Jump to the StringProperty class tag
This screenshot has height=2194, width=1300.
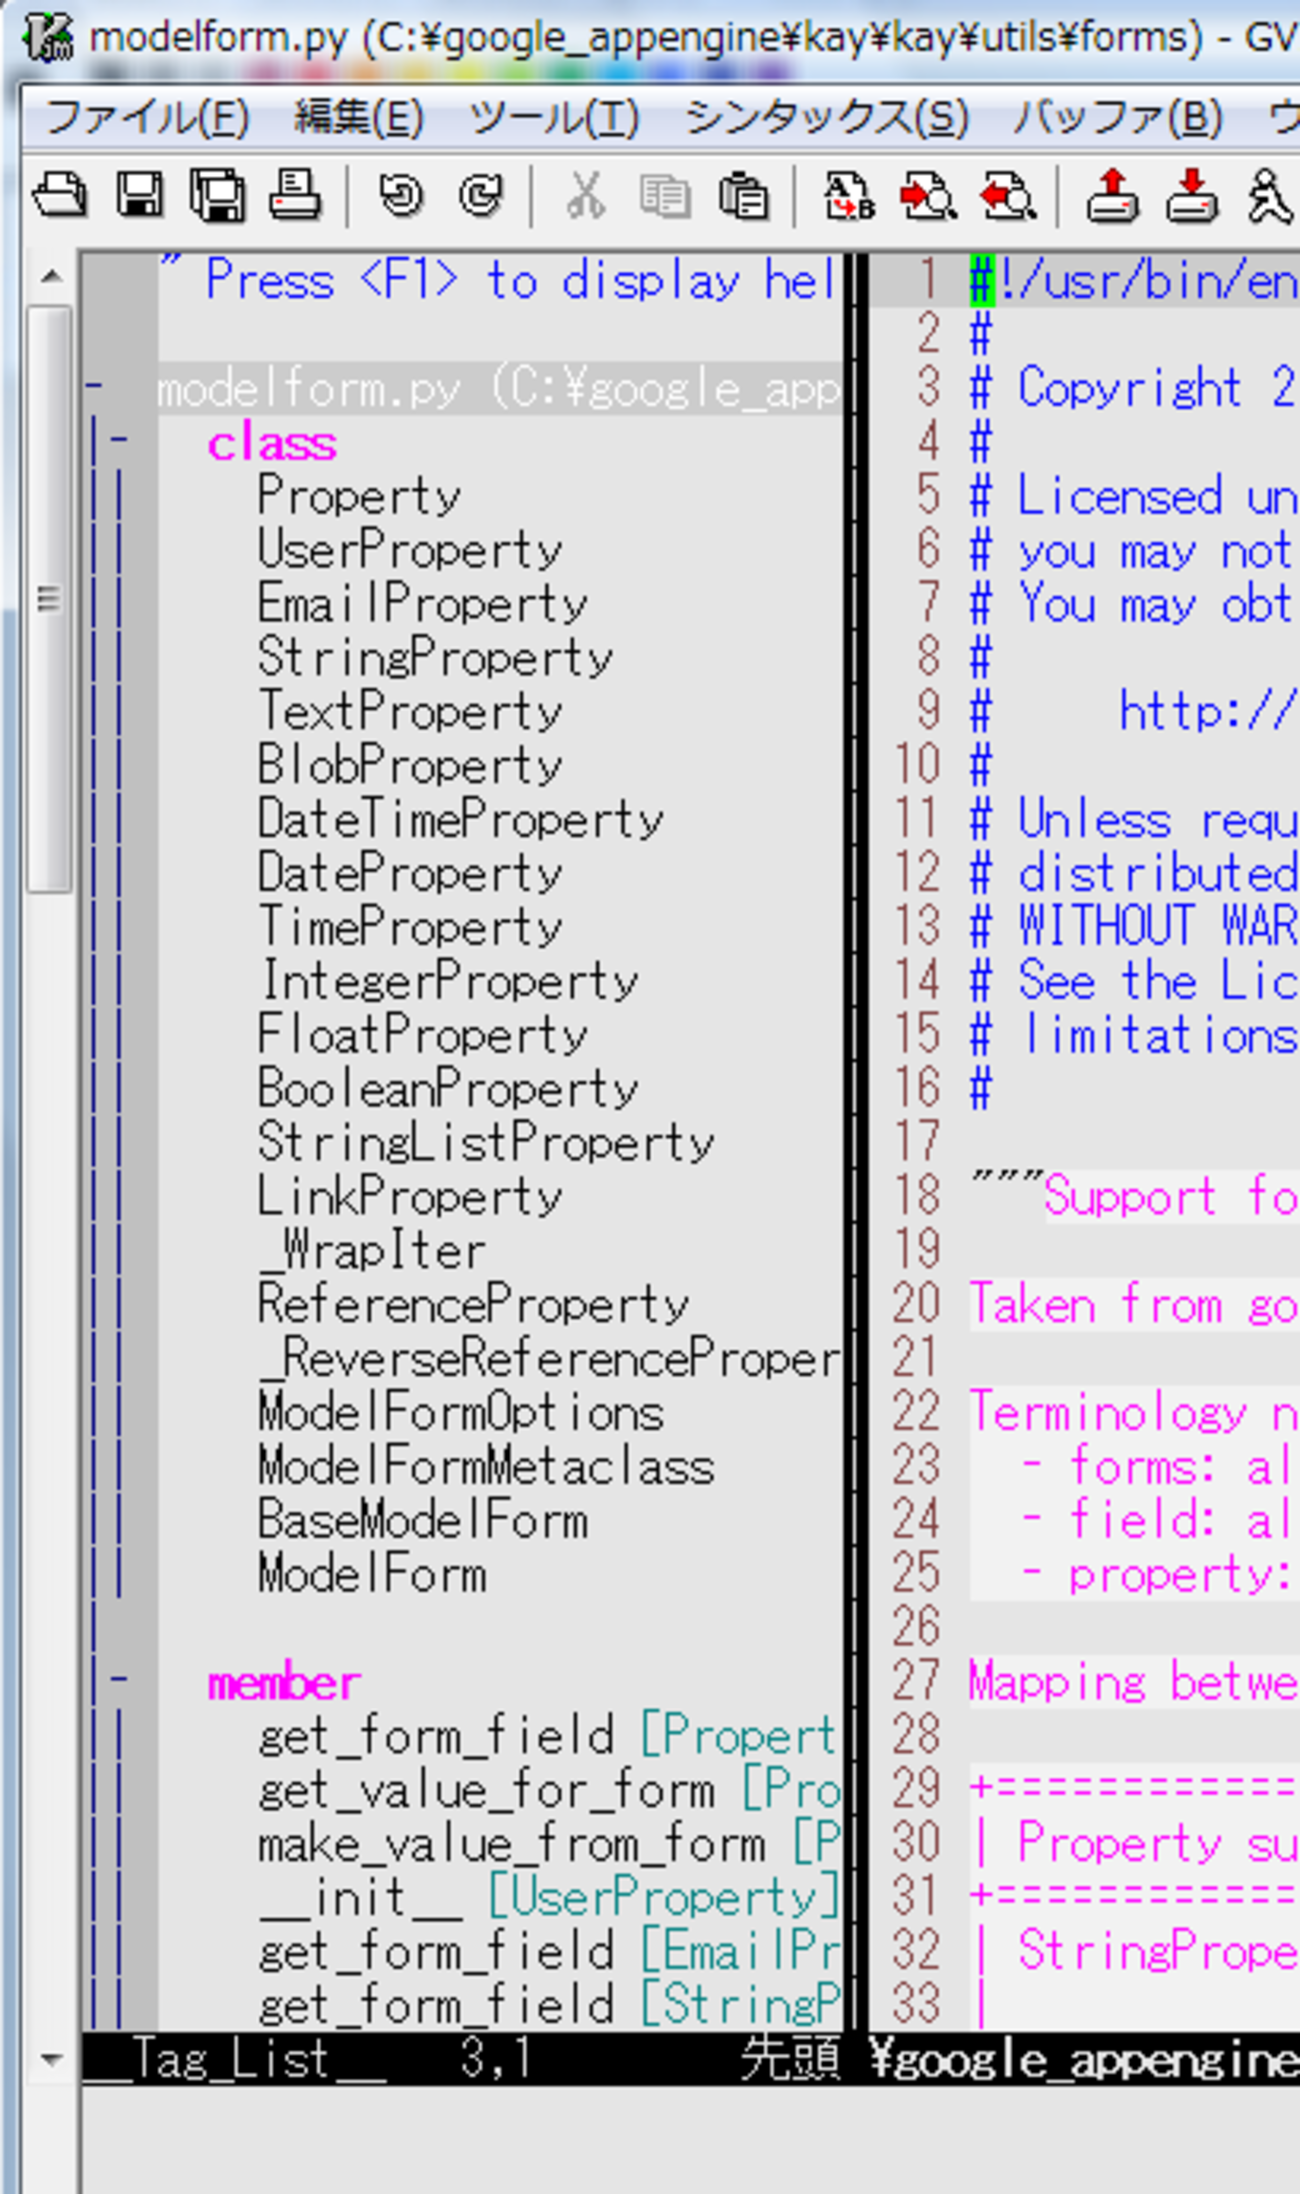[x=436, y=658]
